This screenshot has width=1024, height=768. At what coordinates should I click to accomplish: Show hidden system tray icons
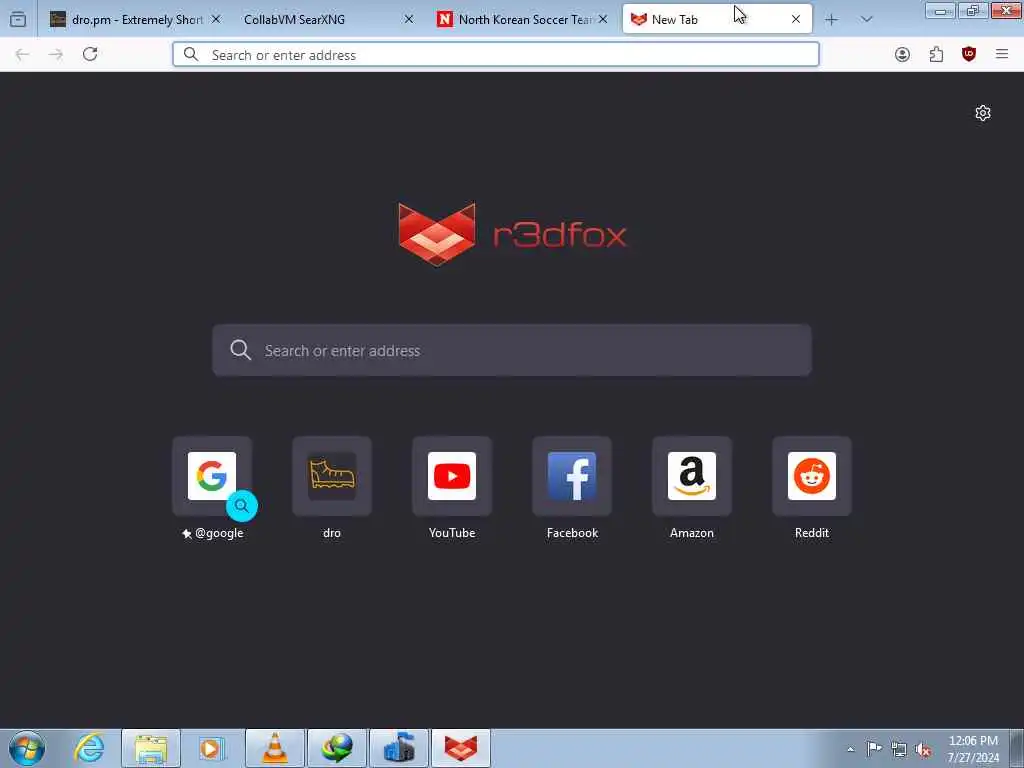click(x=850, y=749)
